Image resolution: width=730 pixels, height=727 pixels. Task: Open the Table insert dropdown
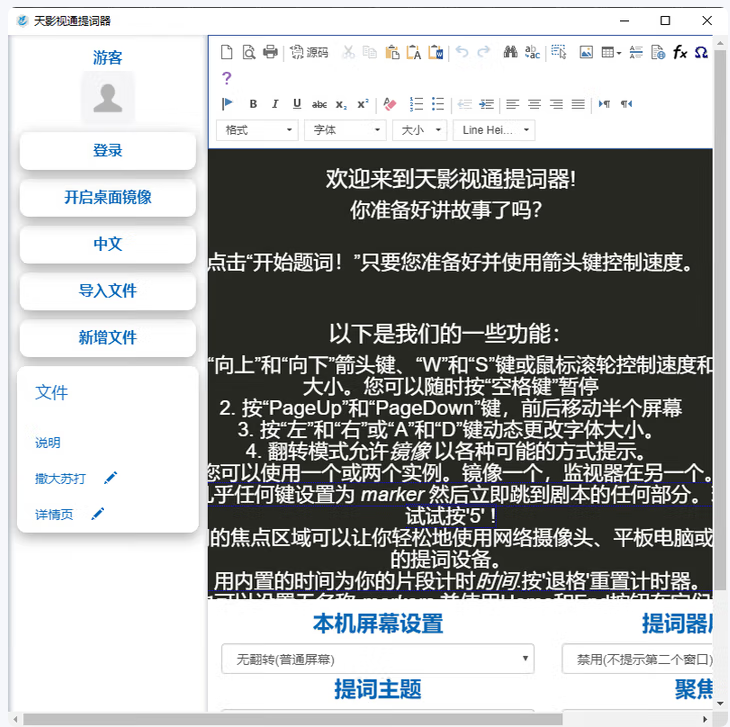click(x=611, y=52)
